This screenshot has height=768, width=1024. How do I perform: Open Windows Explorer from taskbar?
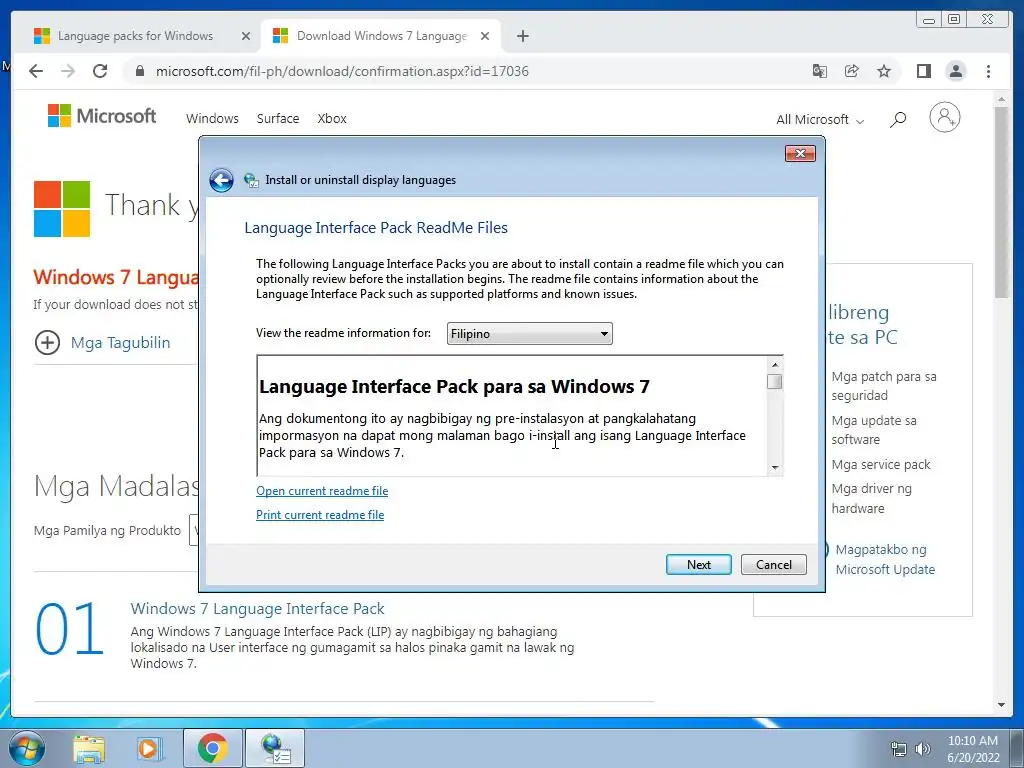click(x=89, y=750)
